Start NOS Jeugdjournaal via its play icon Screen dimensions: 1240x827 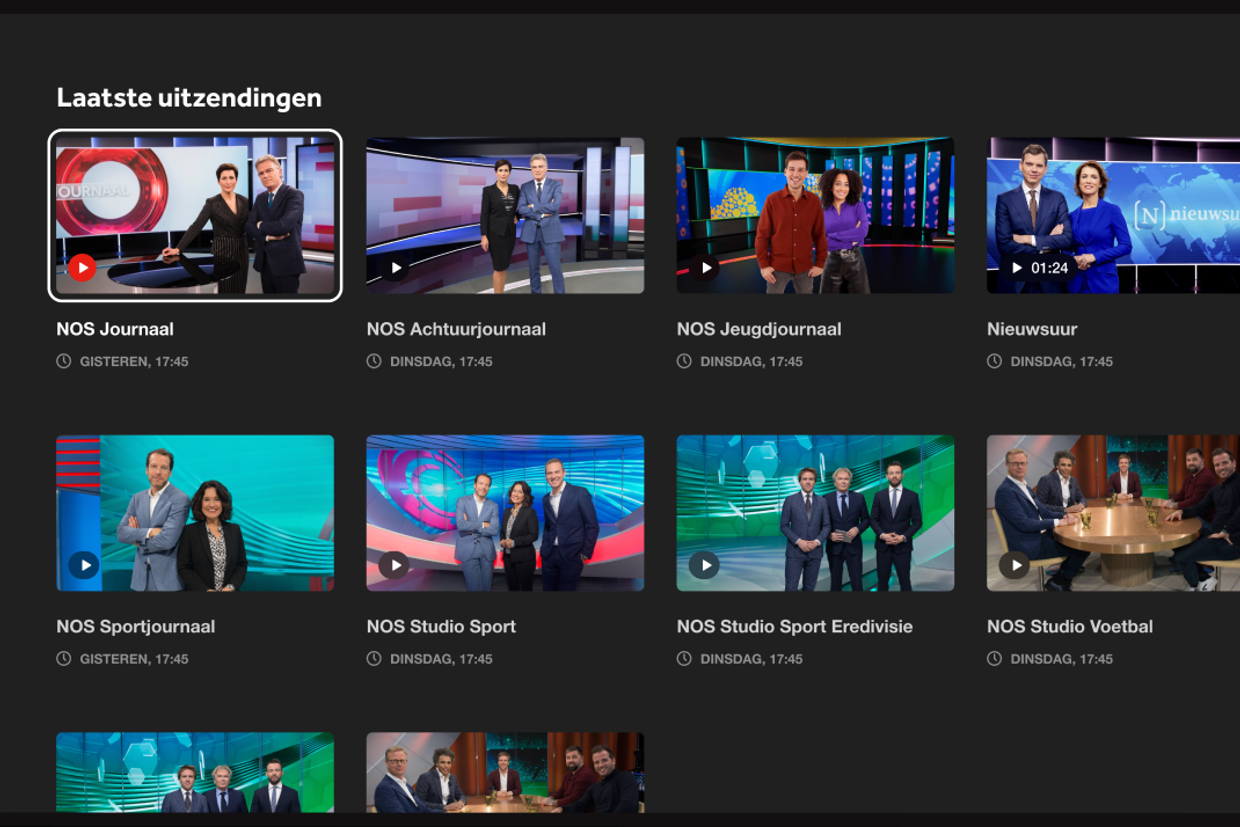(705, 268)
